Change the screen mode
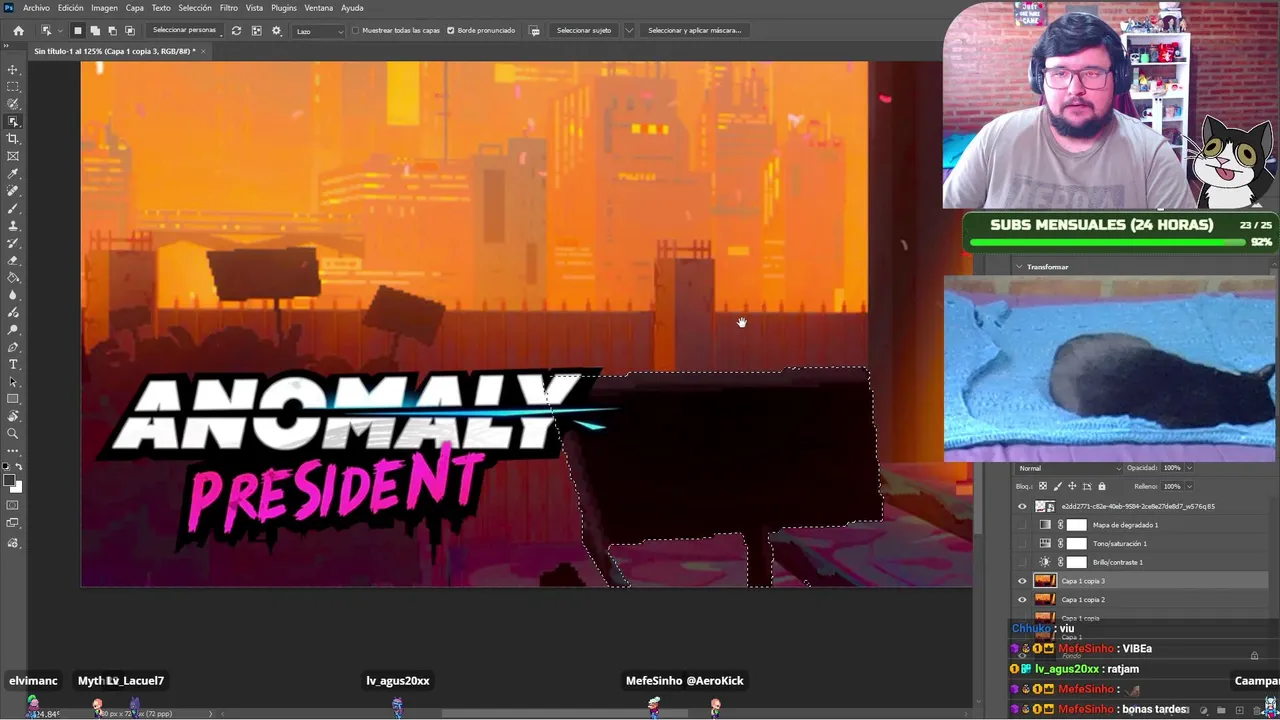The height and width of the screenshot is (720, 1280). click(13, 523)
